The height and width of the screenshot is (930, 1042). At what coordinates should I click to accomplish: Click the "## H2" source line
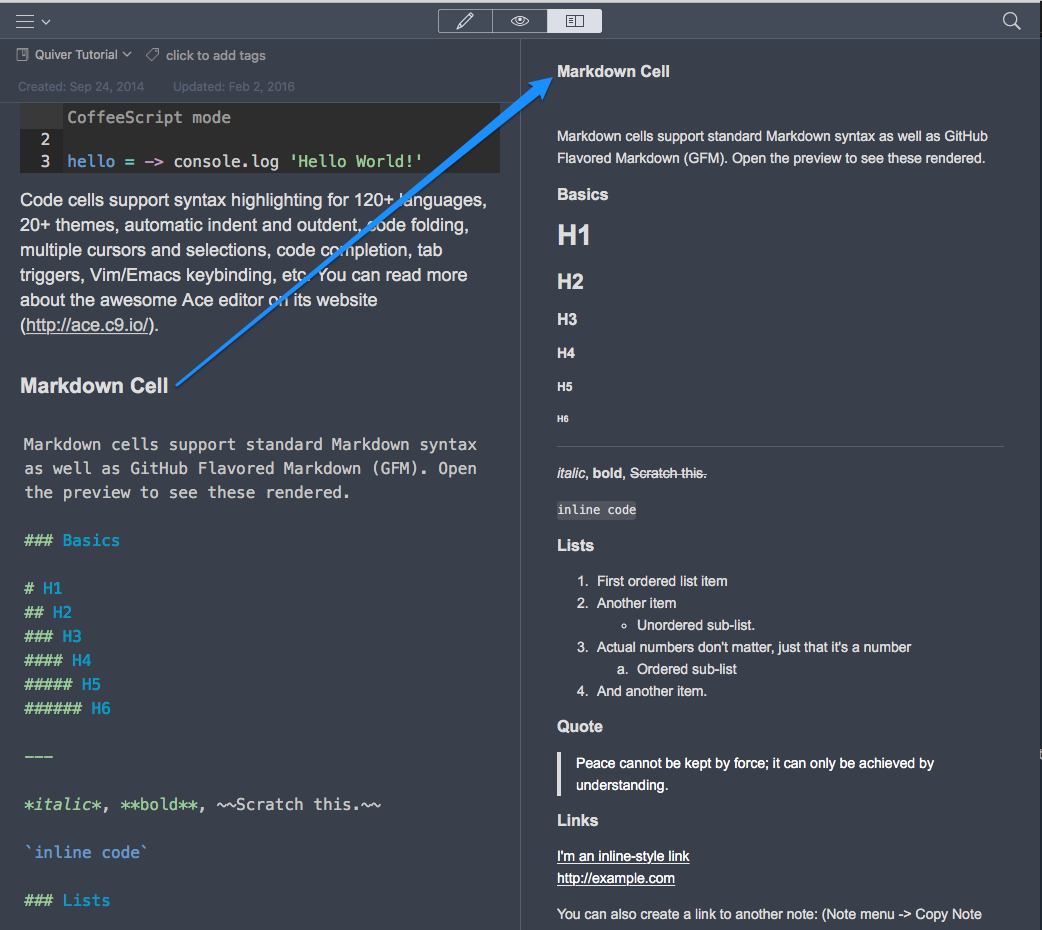(x=48, y=612)
